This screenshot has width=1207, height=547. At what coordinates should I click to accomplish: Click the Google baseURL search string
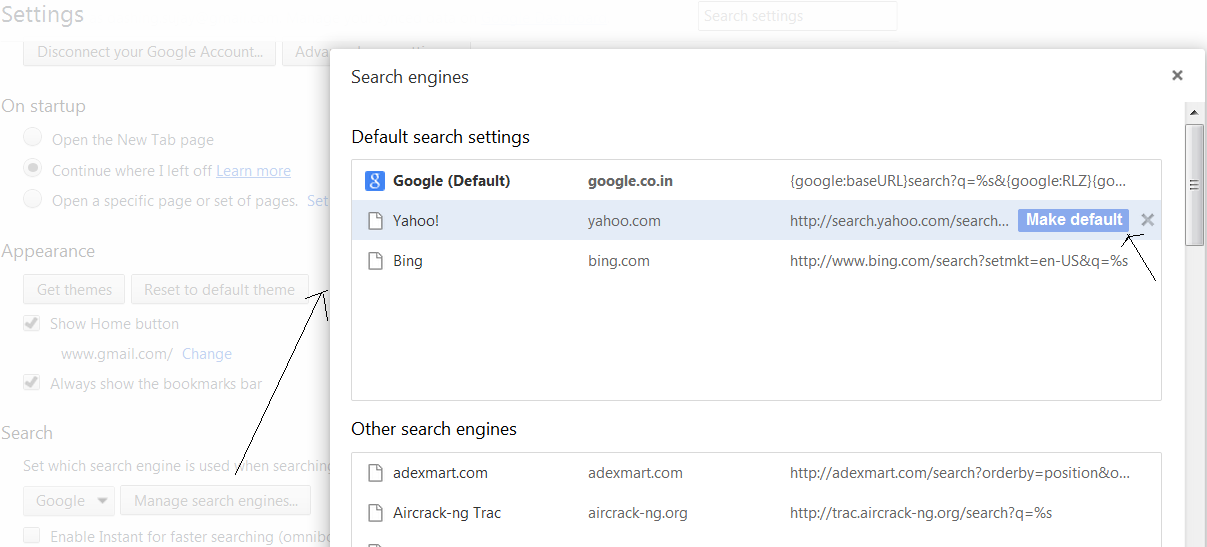958,181
